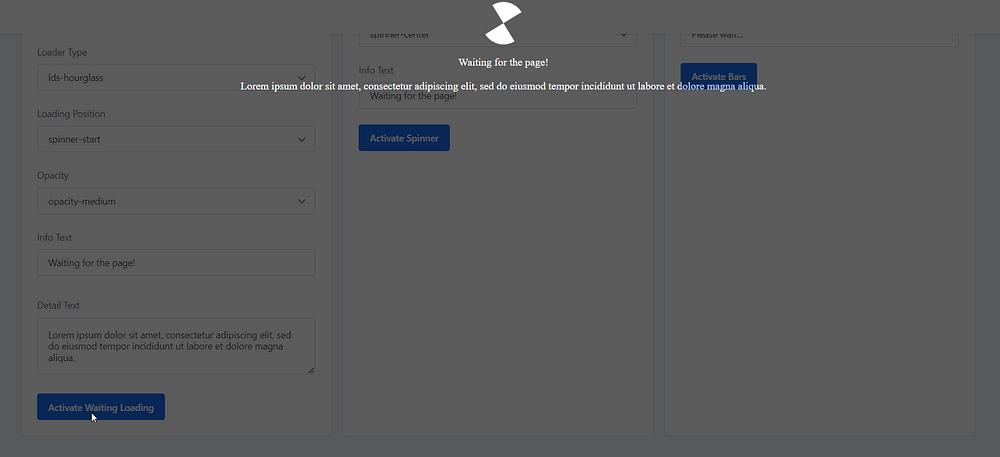
Task: Click the hourglass loading spinner icon
Action: (503, 23)
